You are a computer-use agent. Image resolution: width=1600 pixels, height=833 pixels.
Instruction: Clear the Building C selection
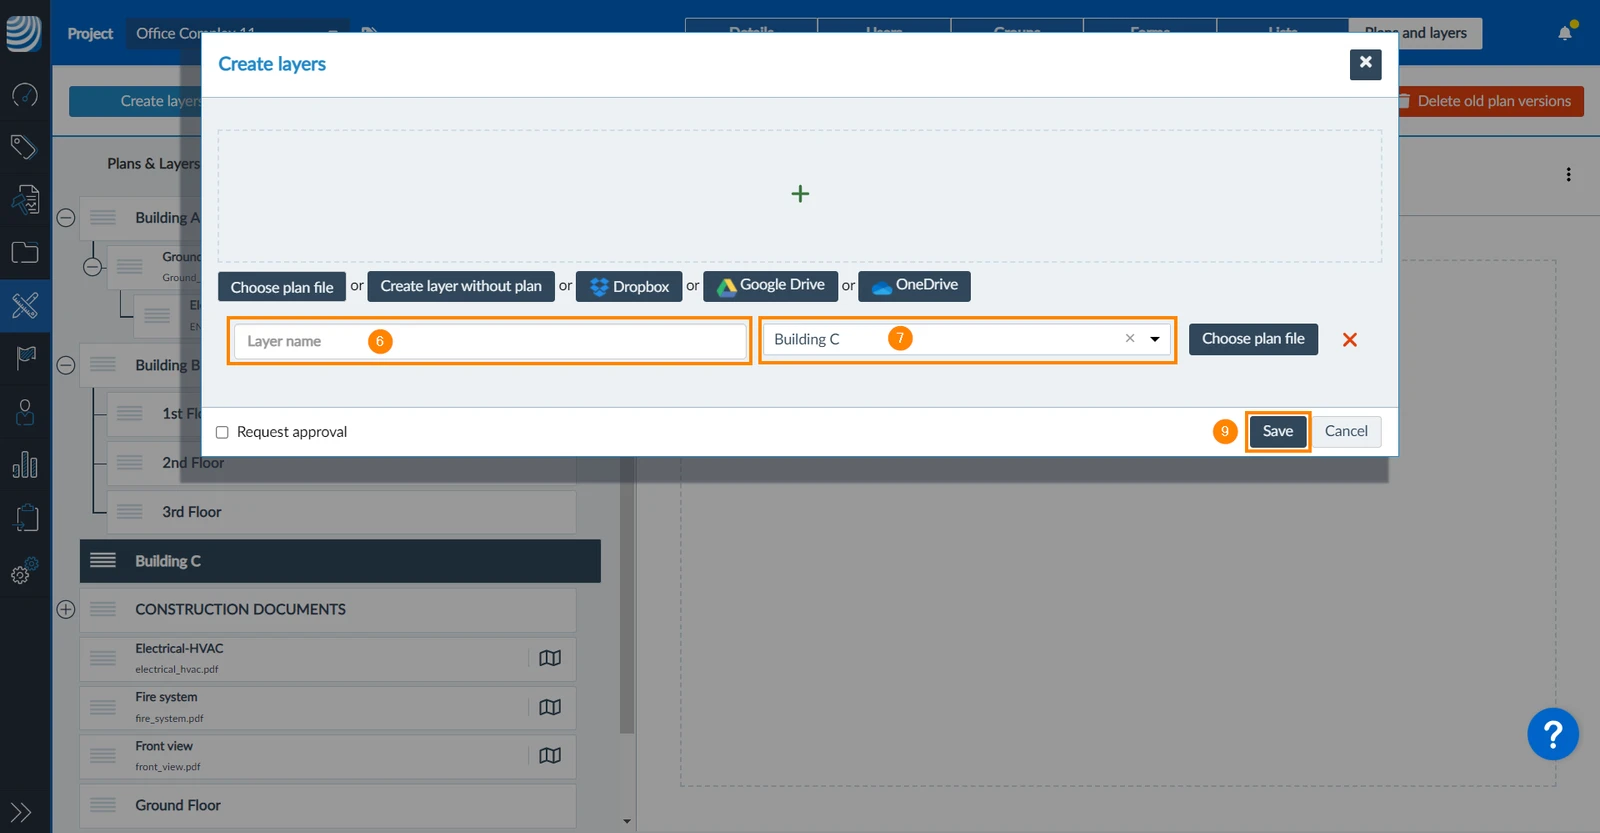[x=1130, y=338]
